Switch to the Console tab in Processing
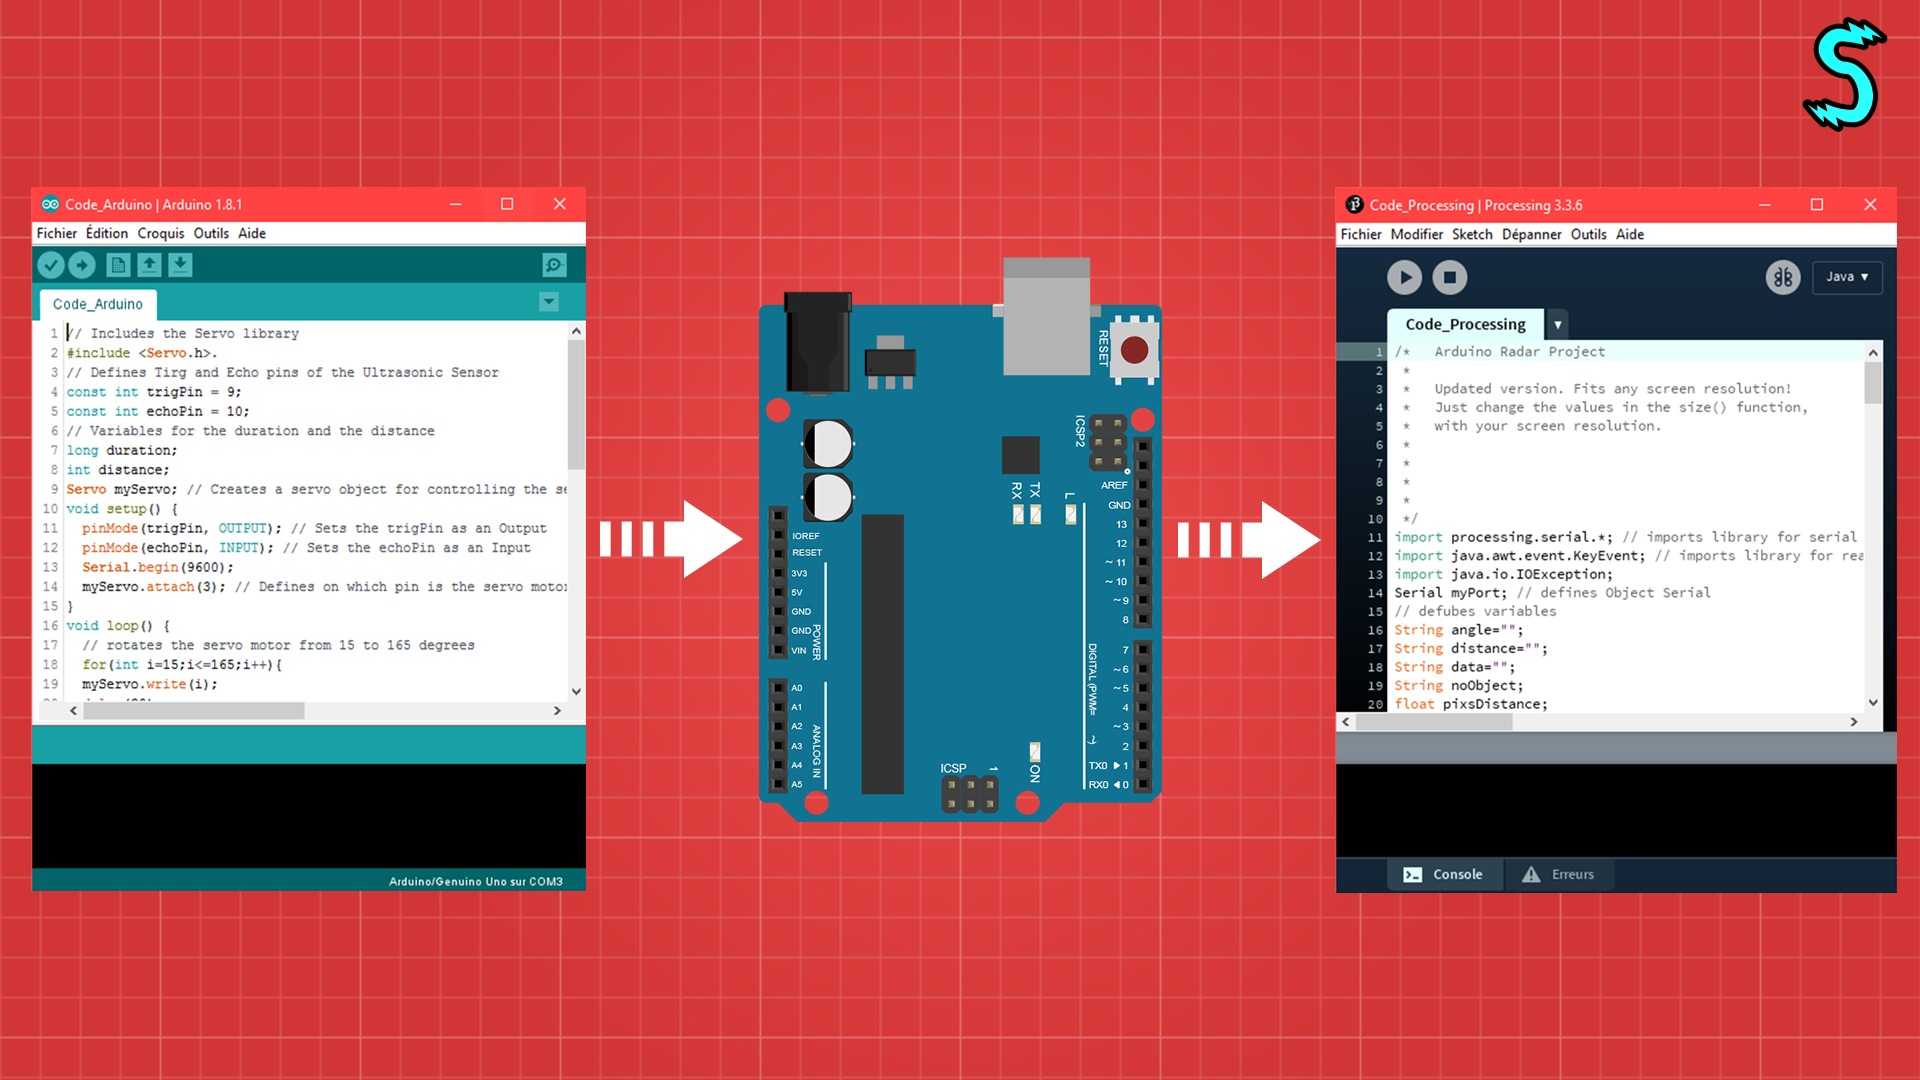This screenshot has height=1080, width=1920. click(x=1445, y=874)
